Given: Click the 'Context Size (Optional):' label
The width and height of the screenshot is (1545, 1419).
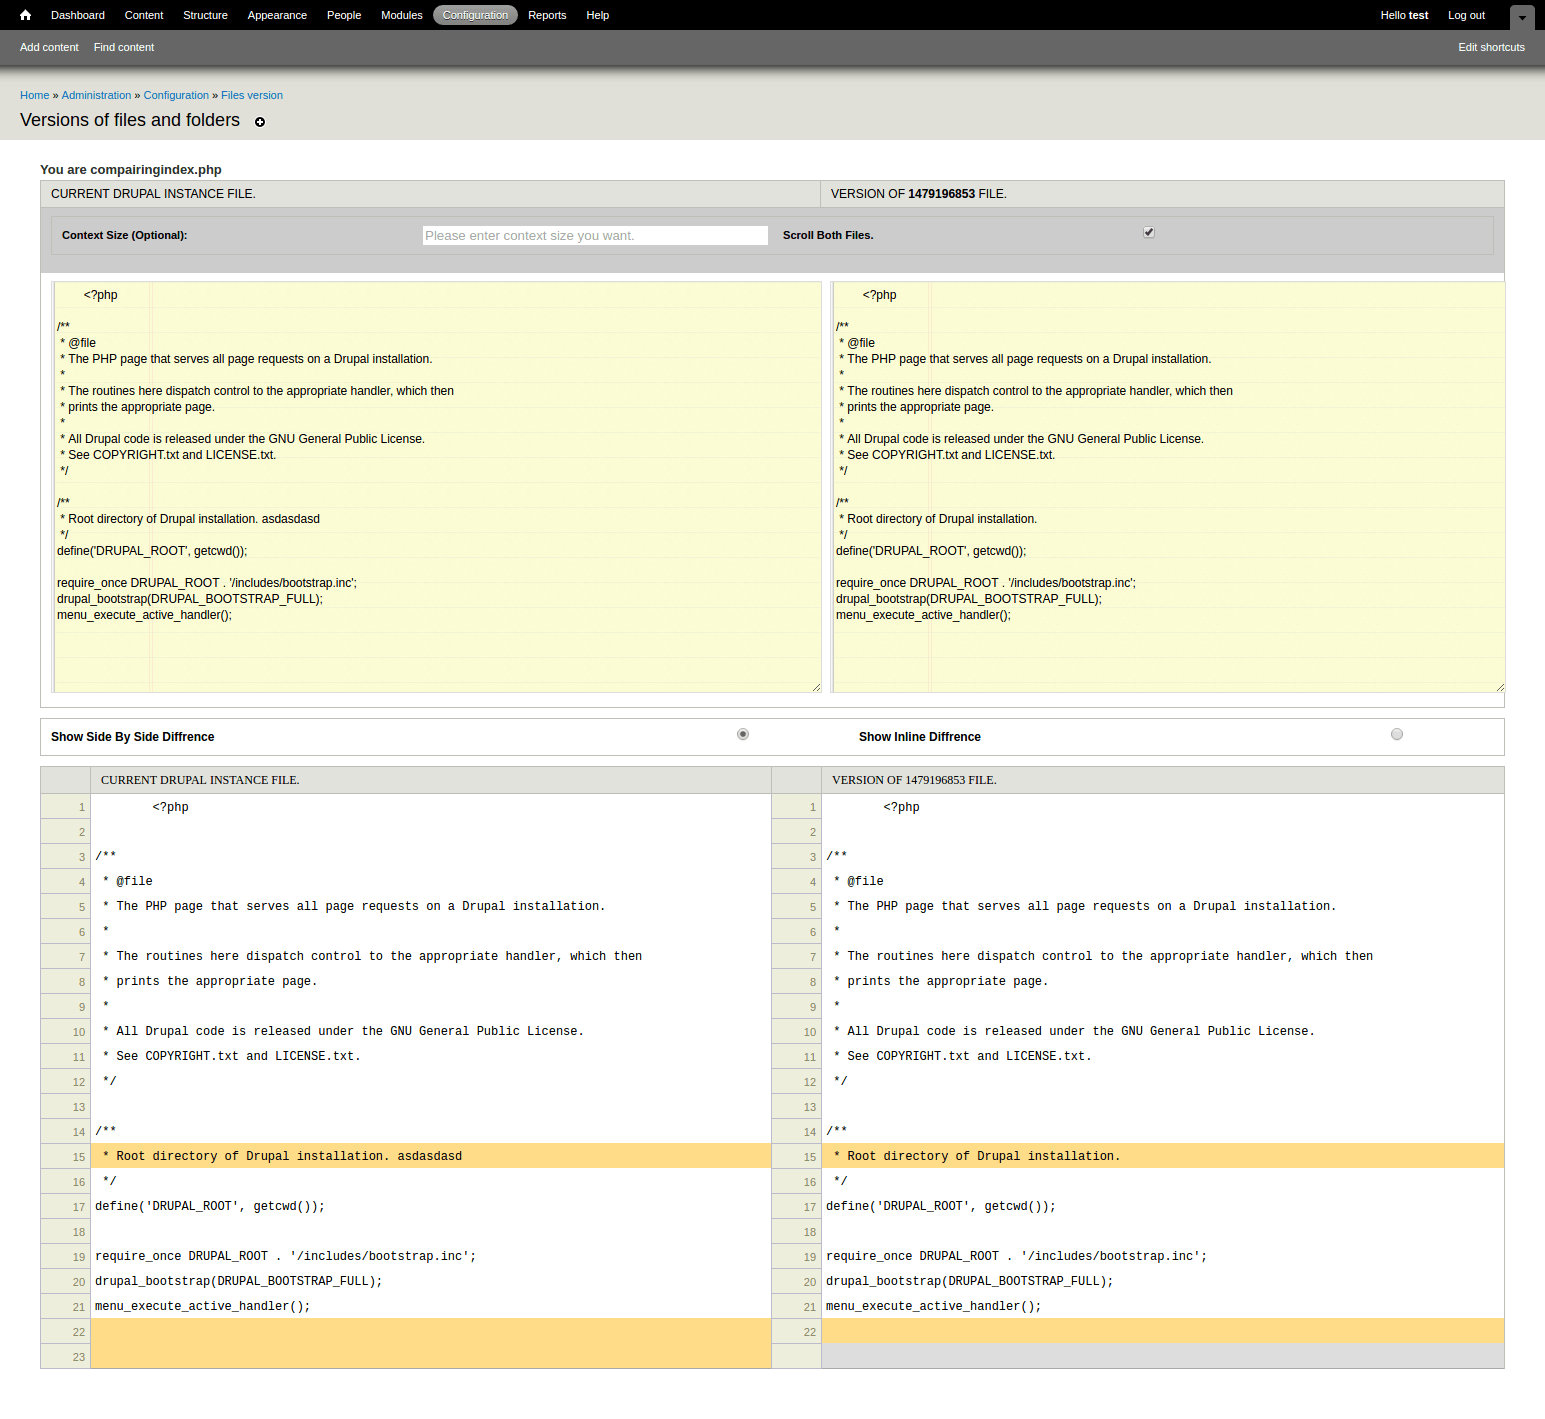Looking at the screenshot, I should 124,235.
